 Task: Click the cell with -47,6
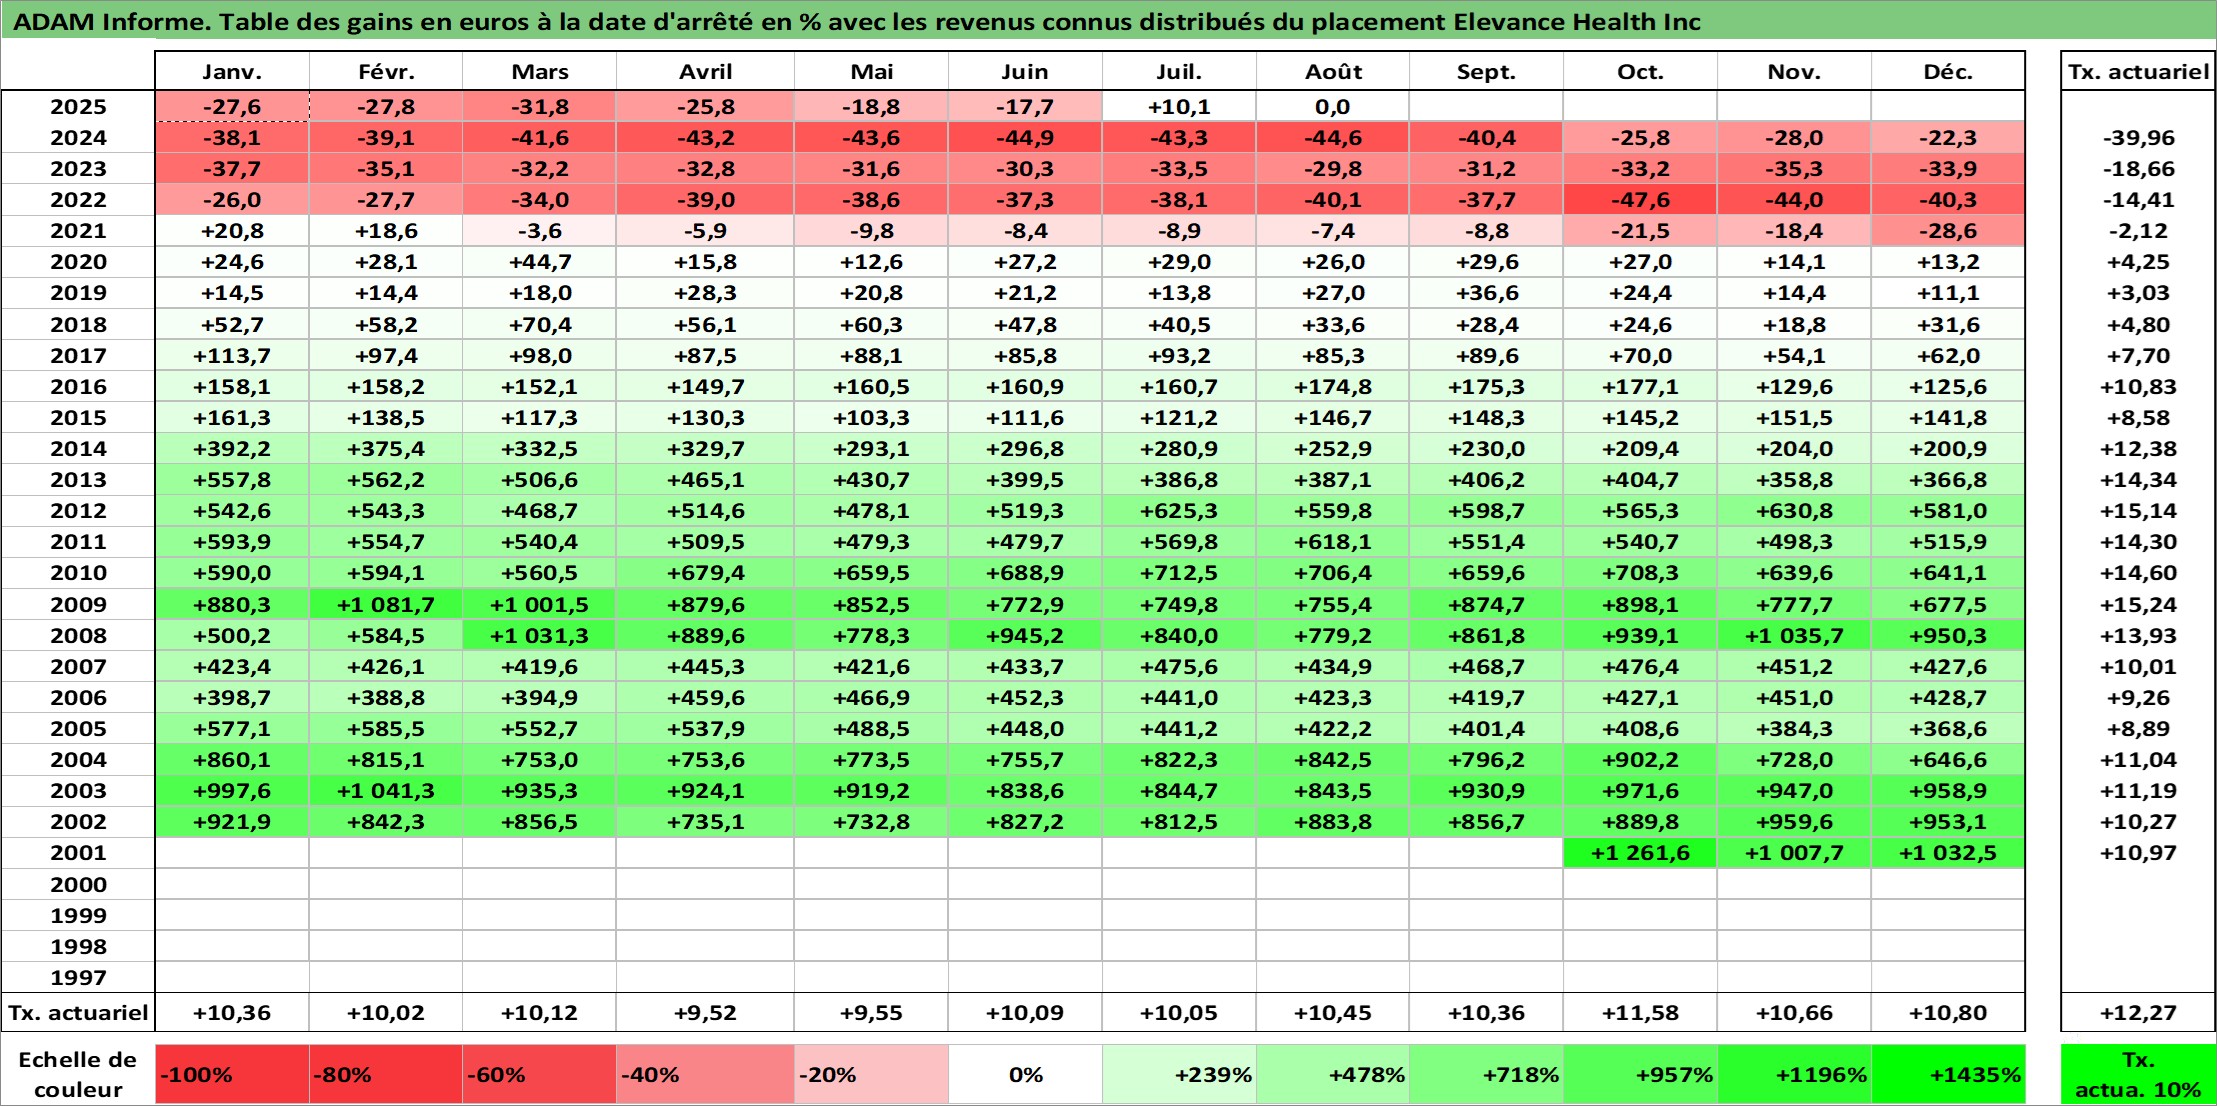pyautogui.click(x=1640, y=200)
